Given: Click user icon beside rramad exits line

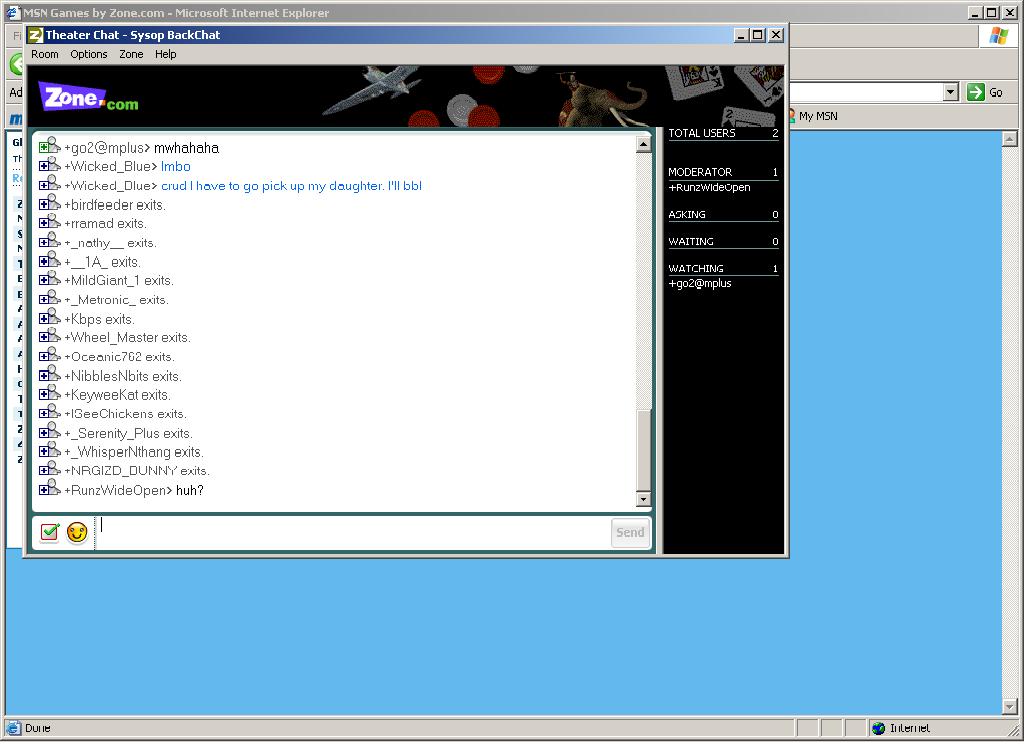Looking at the screenshot, I should [50, 222].
